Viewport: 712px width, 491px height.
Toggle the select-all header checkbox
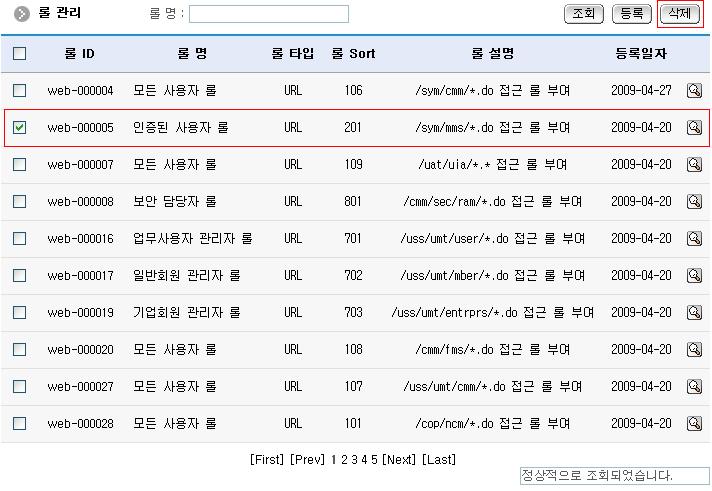[20, 54]
